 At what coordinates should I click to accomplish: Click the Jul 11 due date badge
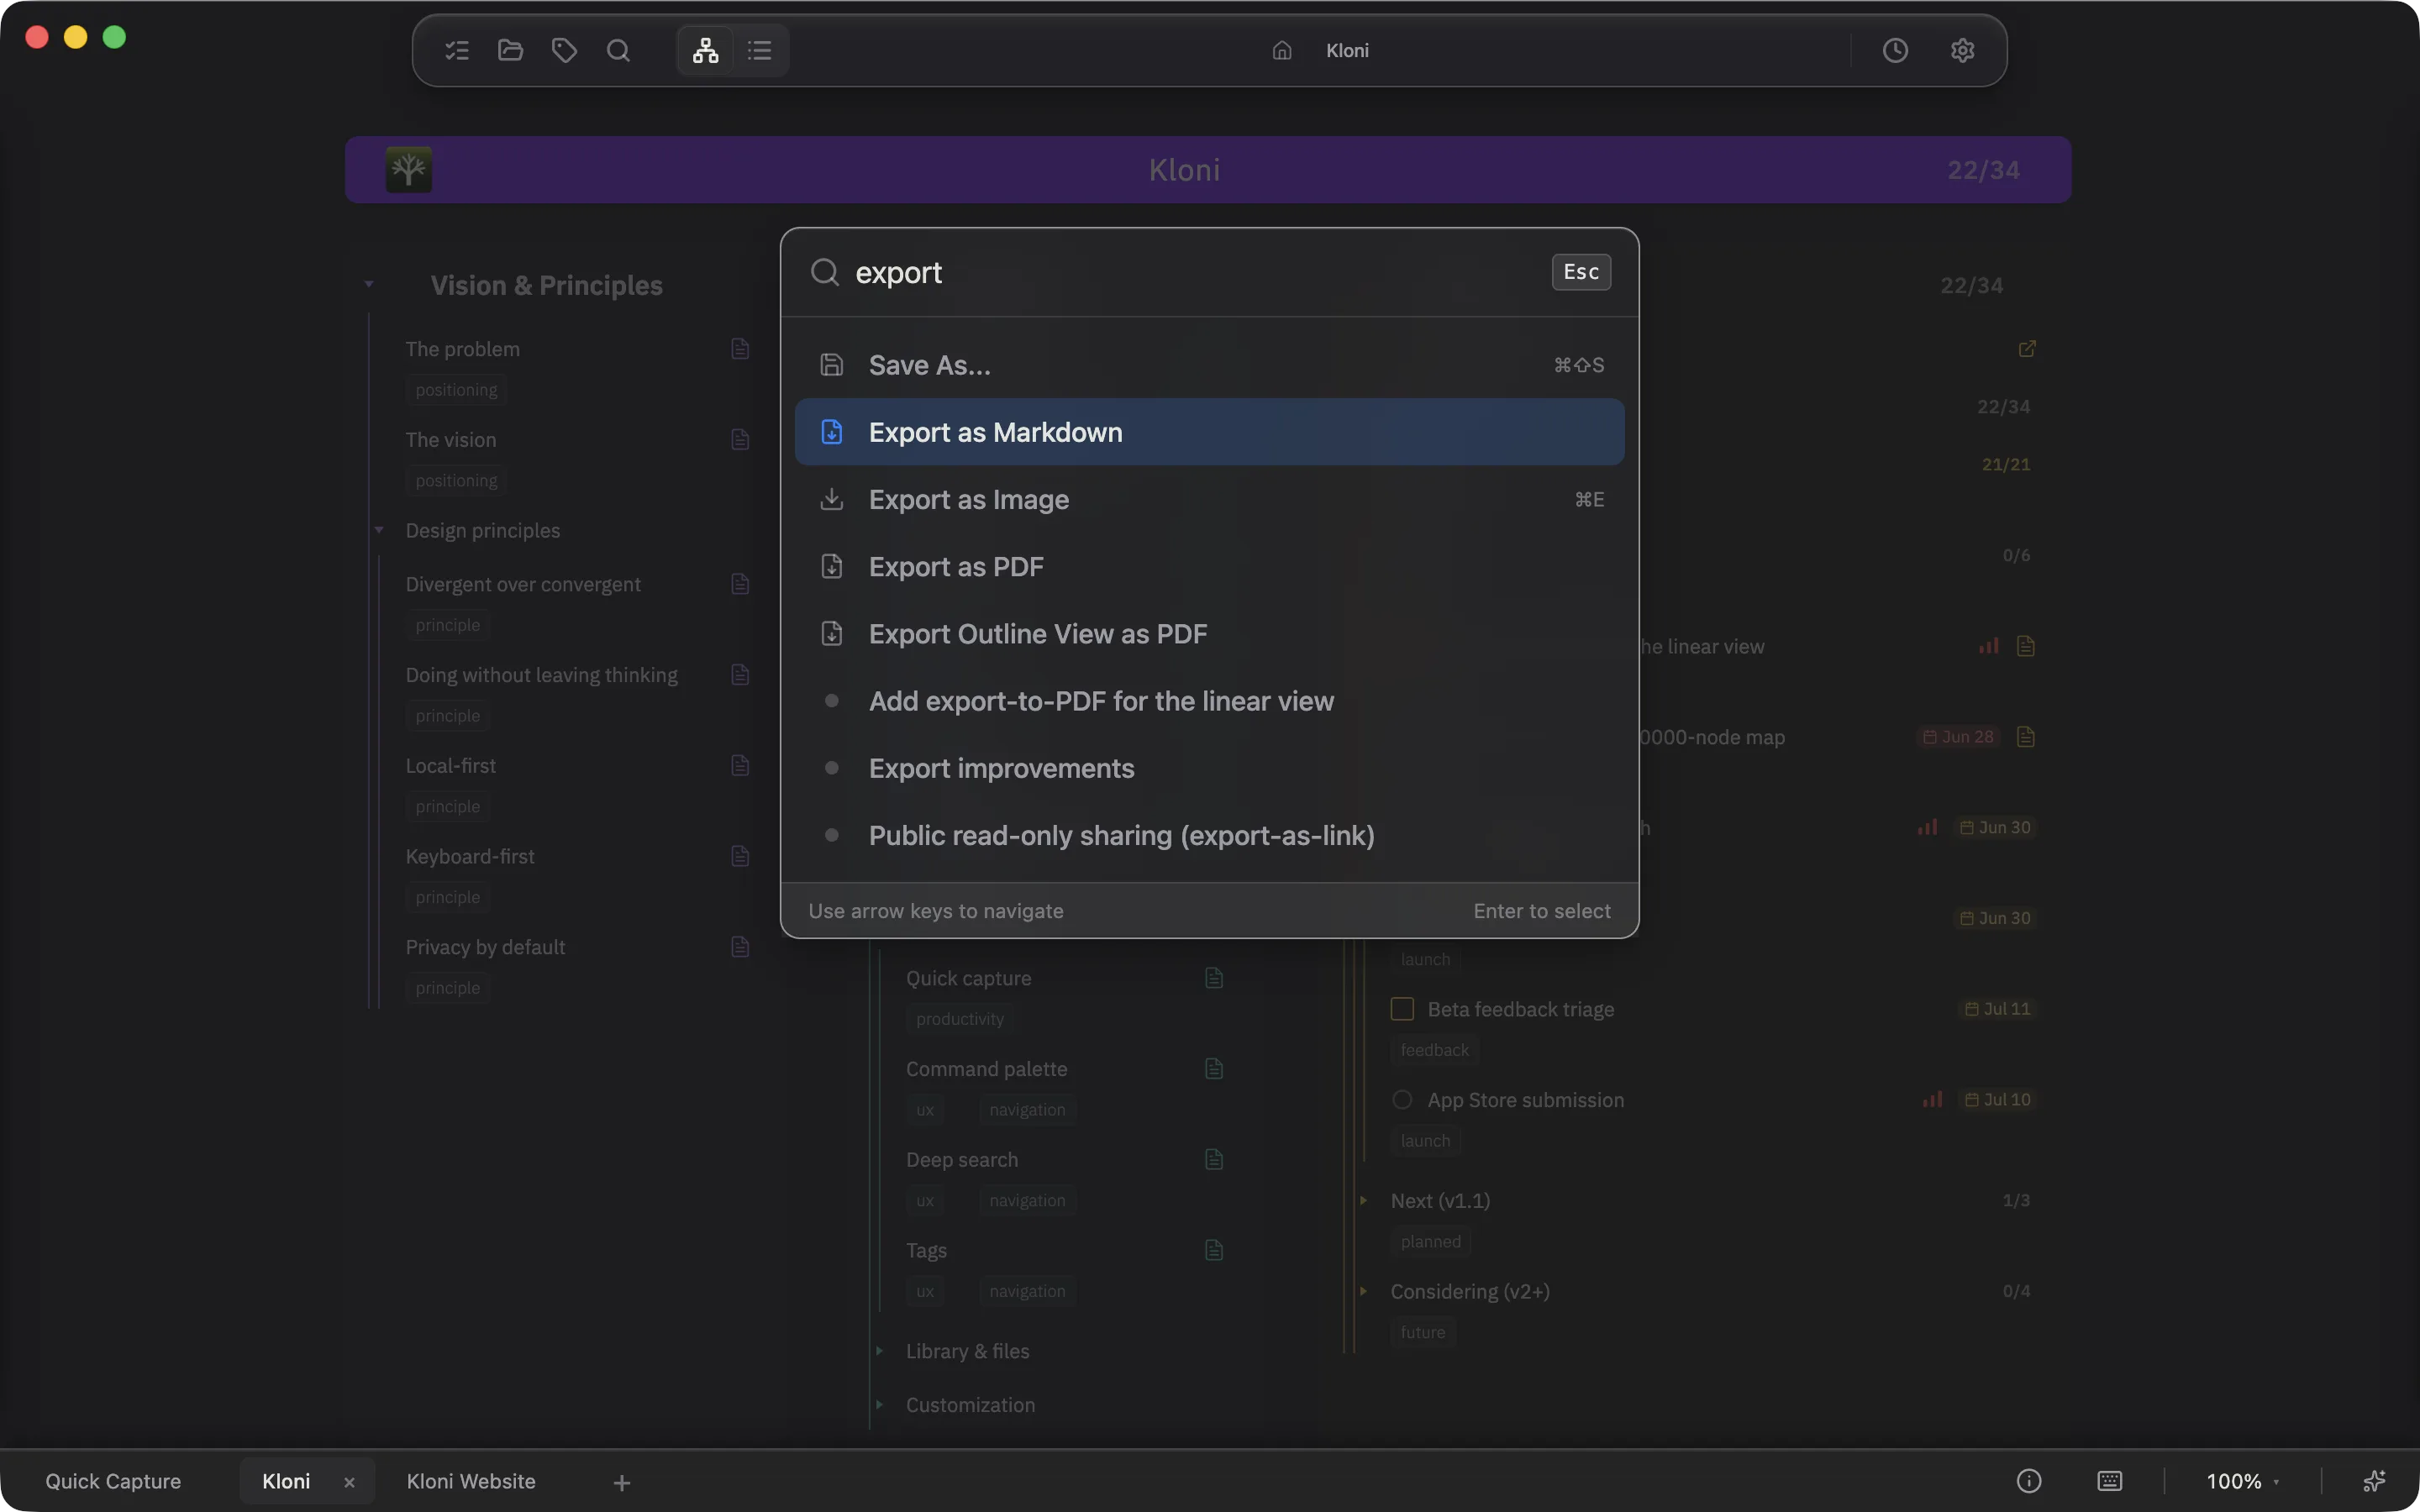click(x=1997, y=1009)
